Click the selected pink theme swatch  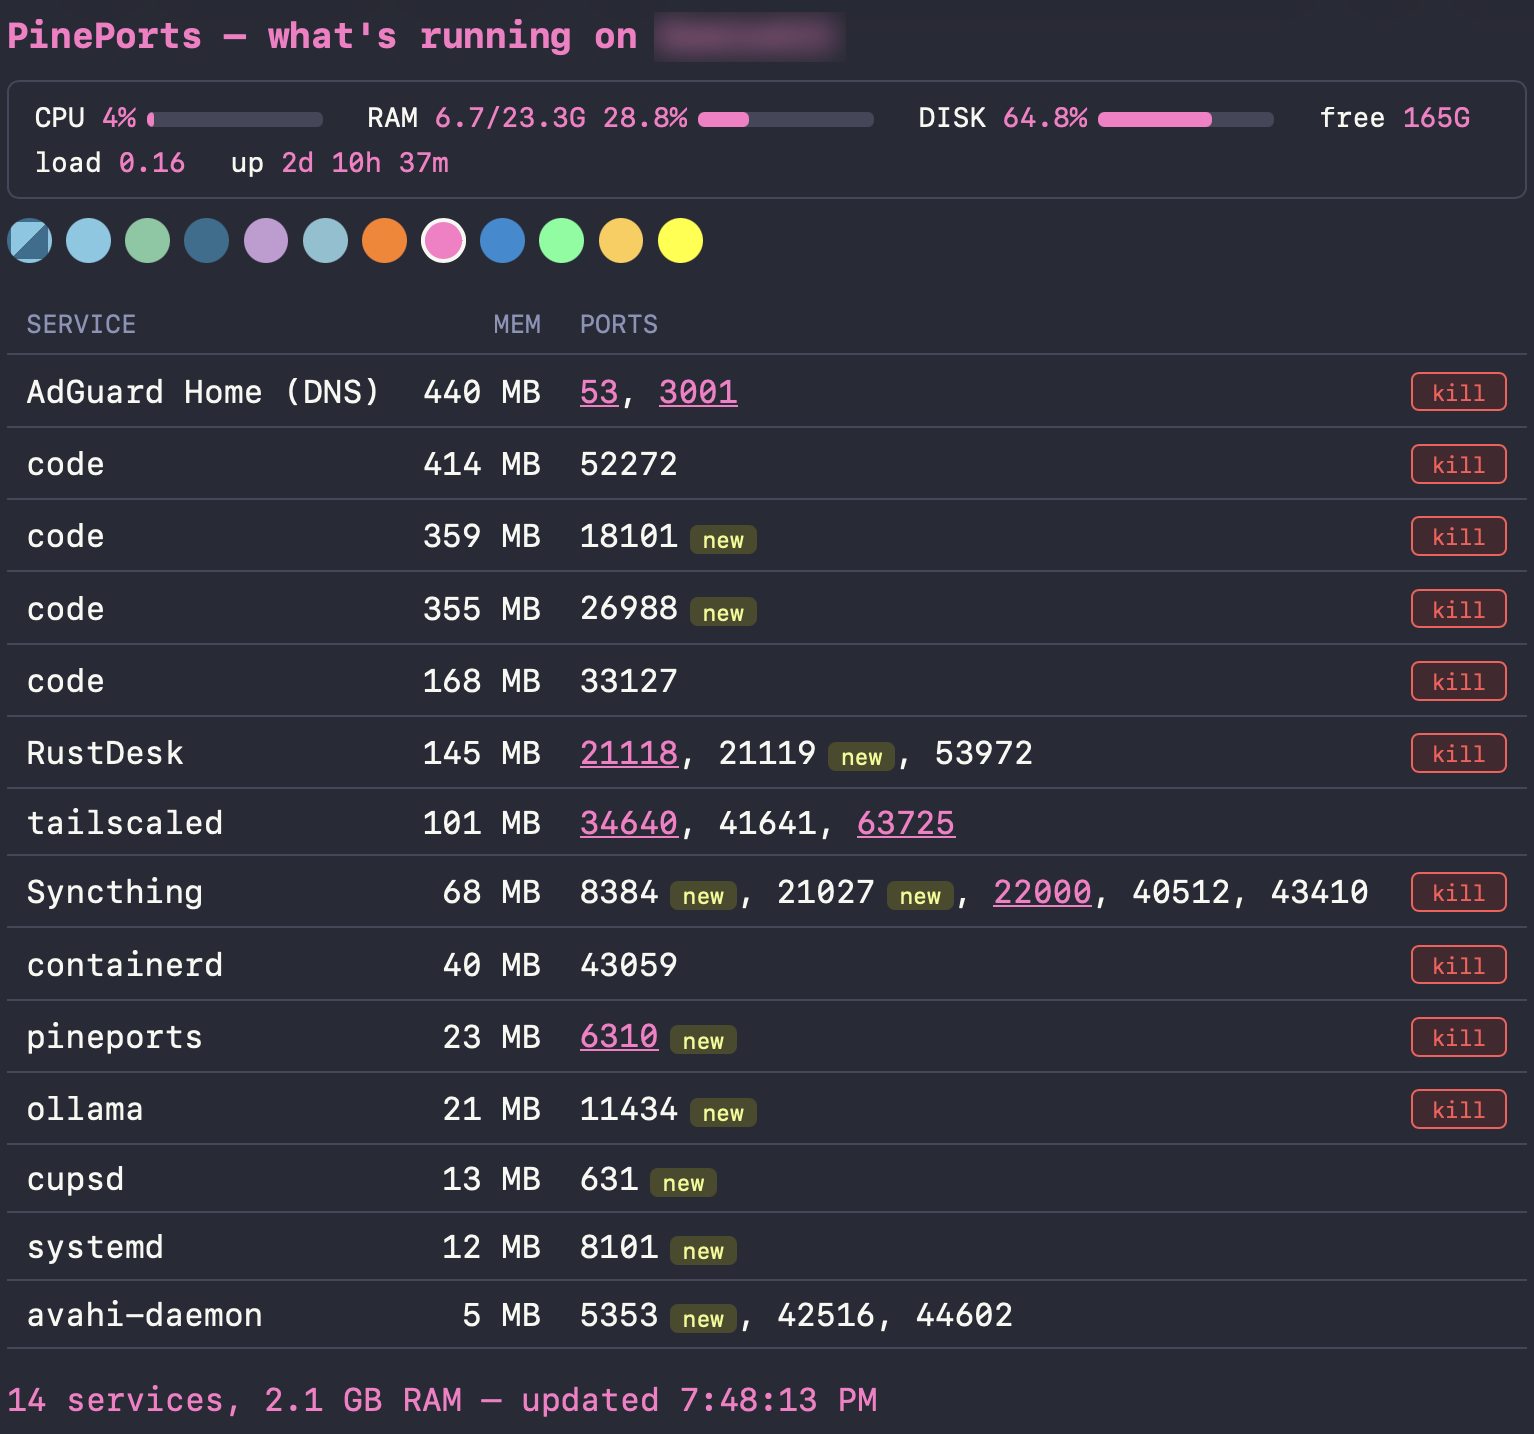pyautogui.click(x=444, y=241)
